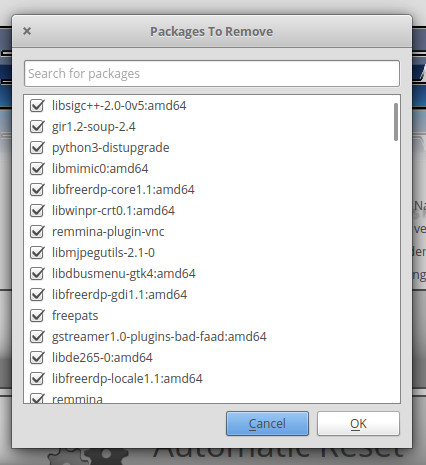Toggle the python3-distupgrade checkbox
The image size is (426, 465).
pyautogui.click(x=37, y=148)
